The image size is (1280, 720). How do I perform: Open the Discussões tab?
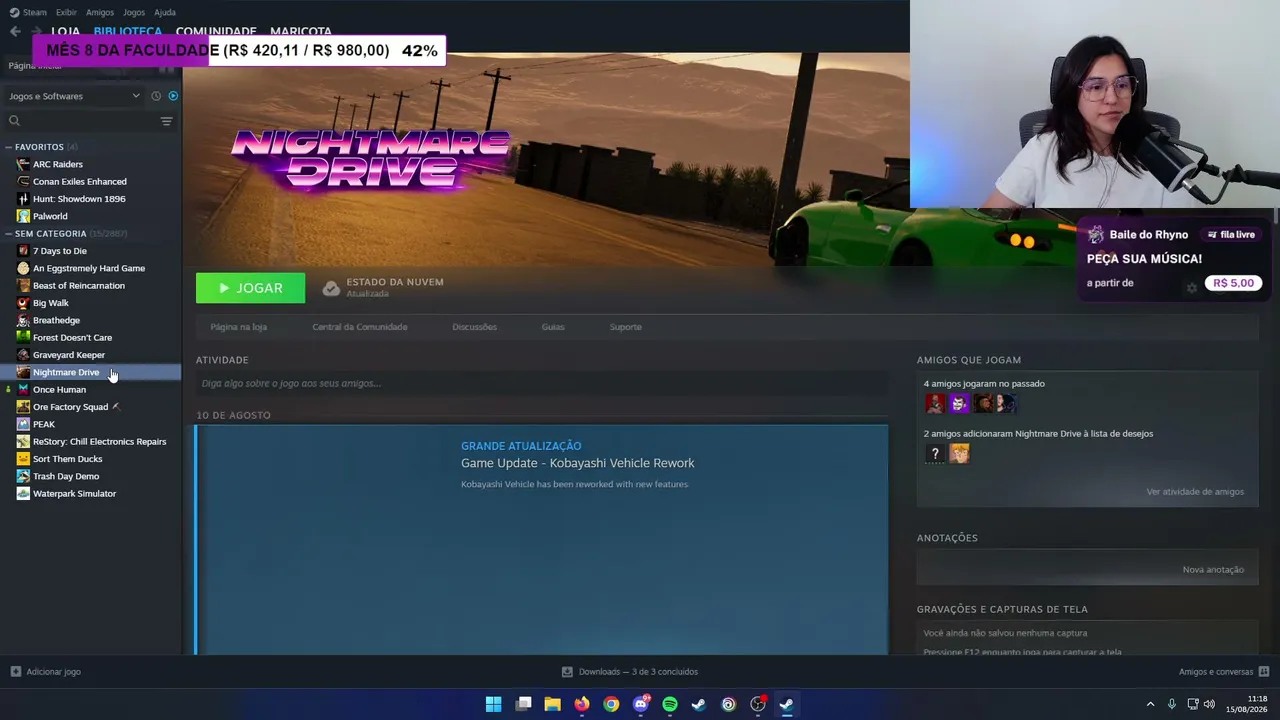(474, 327)
